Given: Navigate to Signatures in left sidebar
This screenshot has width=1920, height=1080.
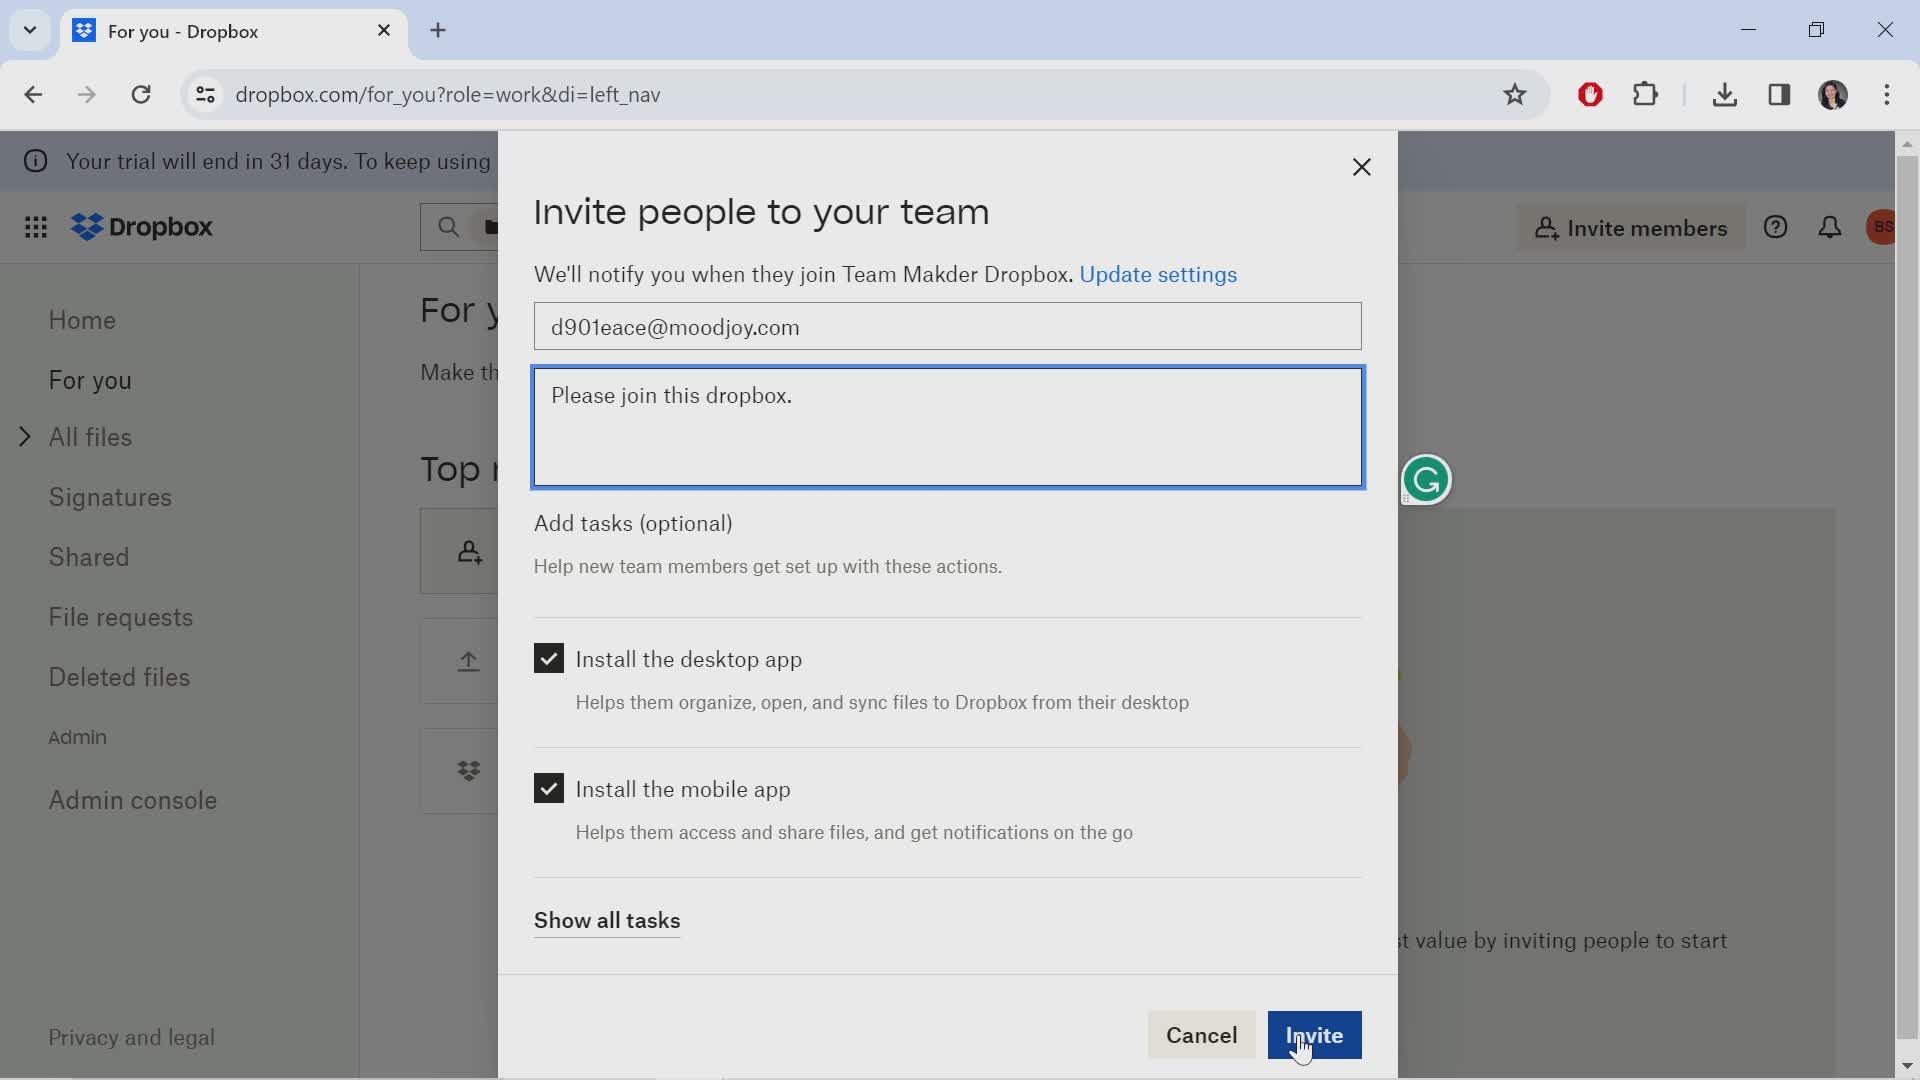Looking at the screenshot, I should 109,497.
